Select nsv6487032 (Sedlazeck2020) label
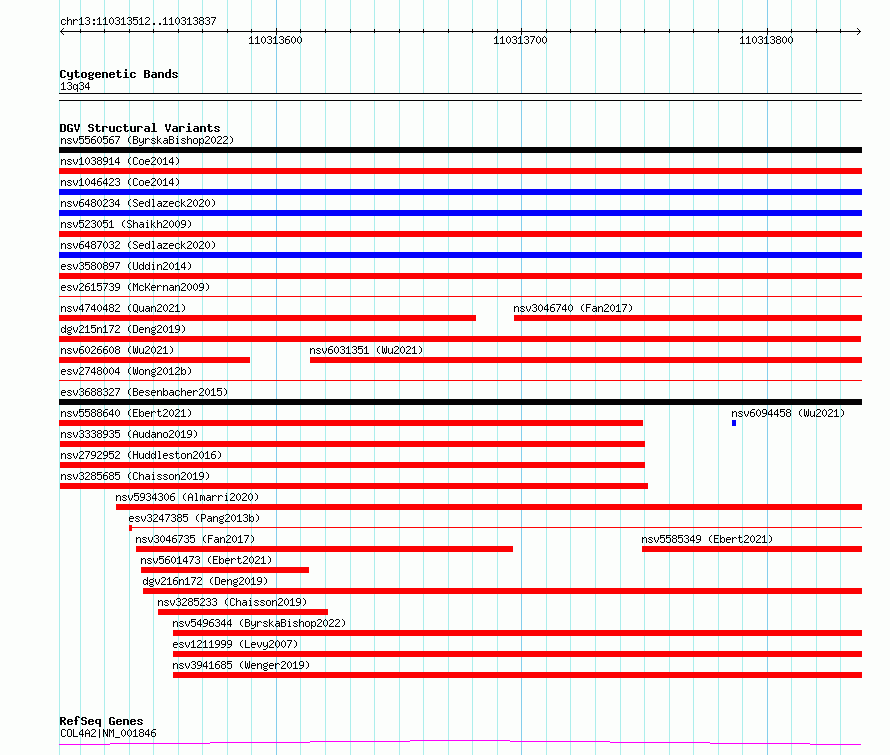This screenshot has height=755, width=890. pos(138,245)
